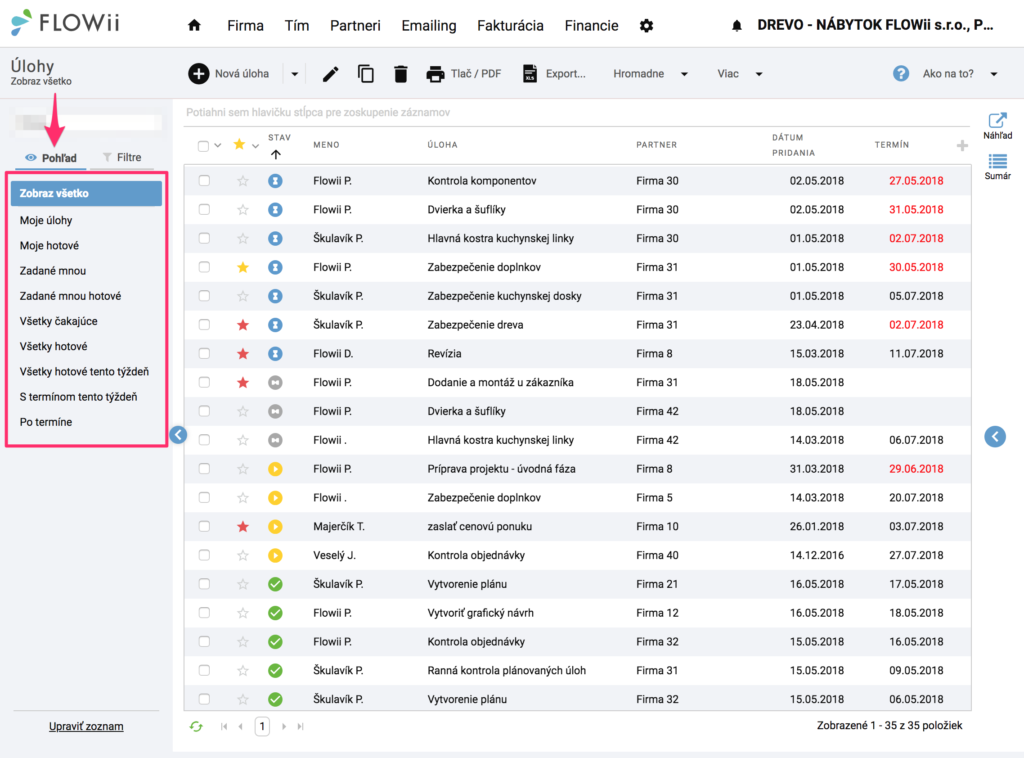This screenshot has width=1024, height=758.
Task: Open the Emailing menu
Action: (428, 25)
